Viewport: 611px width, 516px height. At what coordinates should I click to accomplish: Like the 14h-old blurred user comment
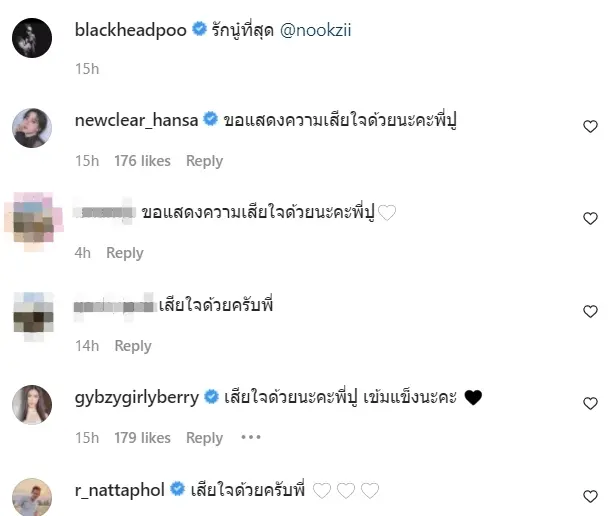coord(590,311)
